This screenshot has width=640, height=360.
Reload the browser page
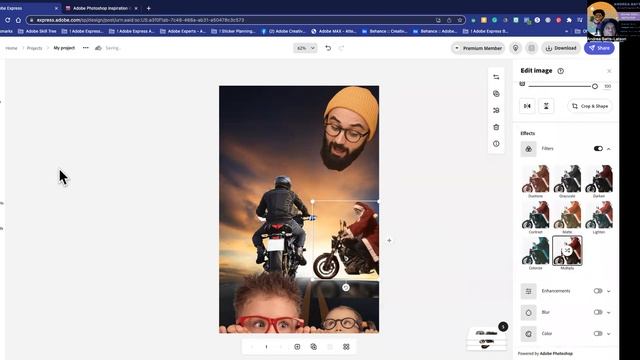[x=7, y=20]
